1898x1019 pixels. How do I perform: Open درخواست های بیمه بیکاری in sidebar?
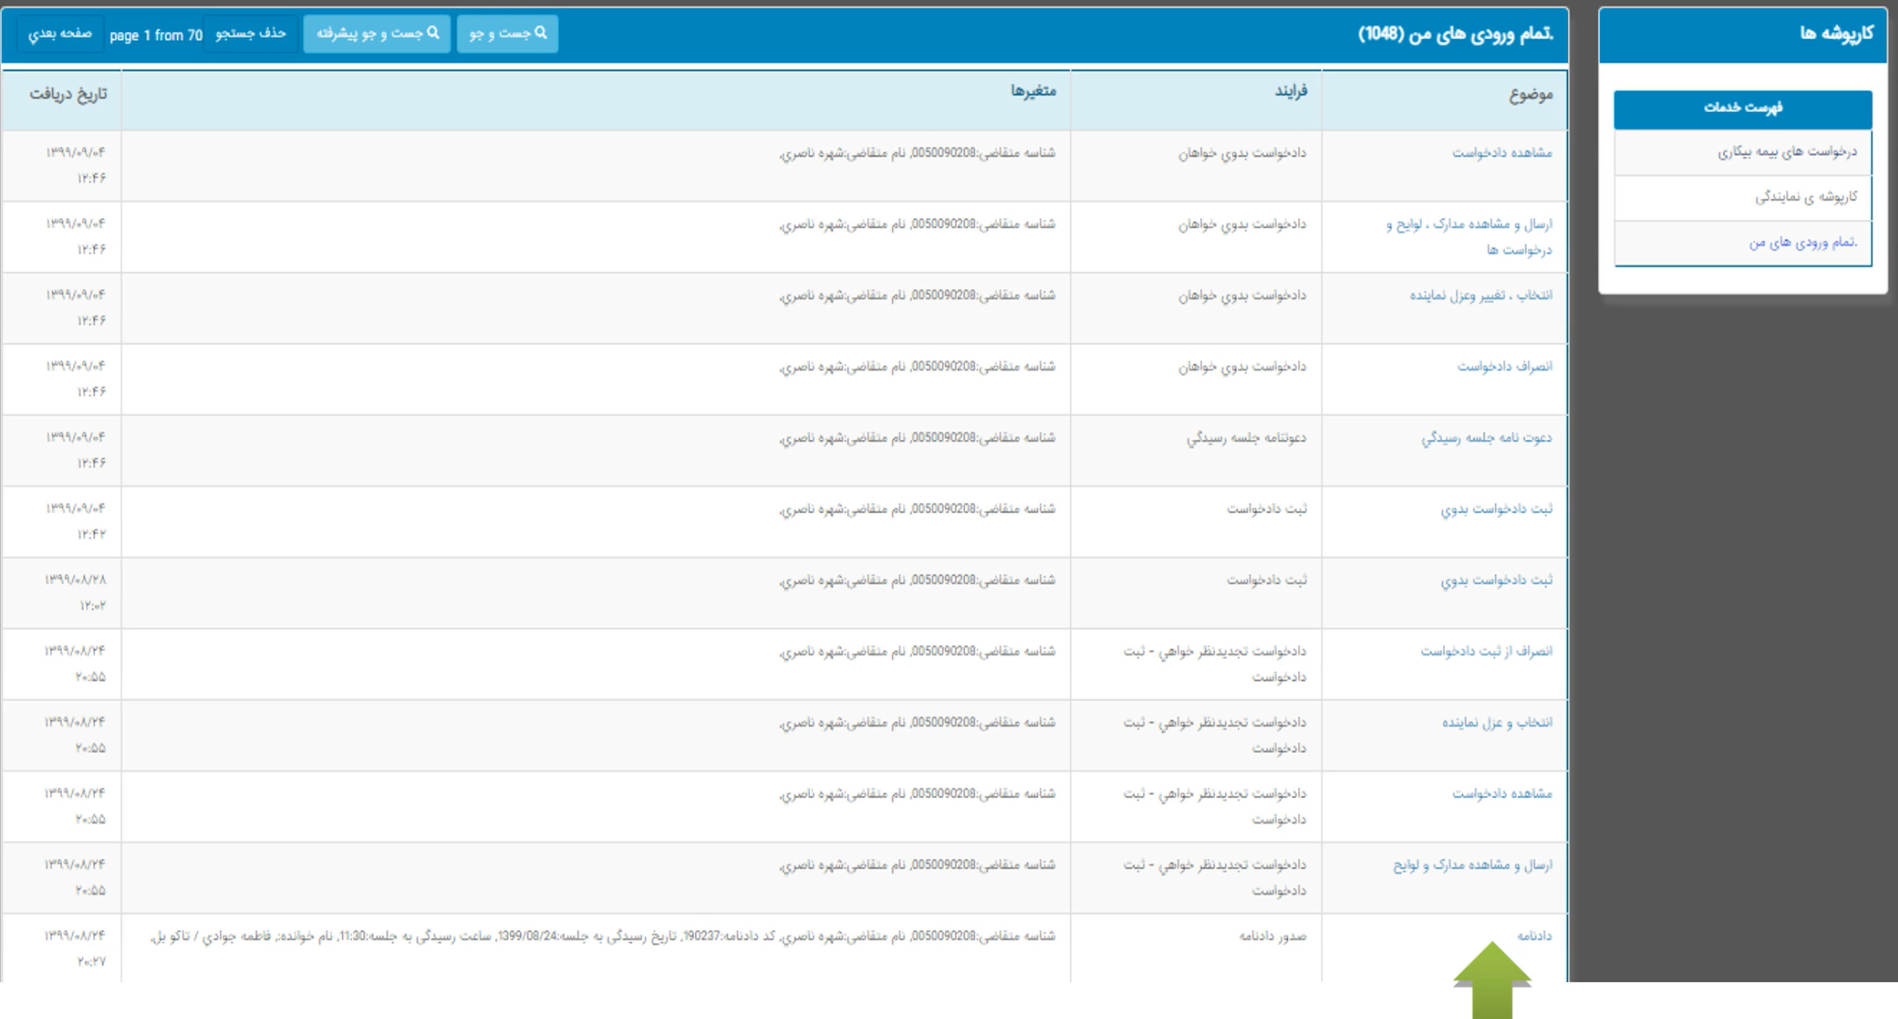[1786, 152]
